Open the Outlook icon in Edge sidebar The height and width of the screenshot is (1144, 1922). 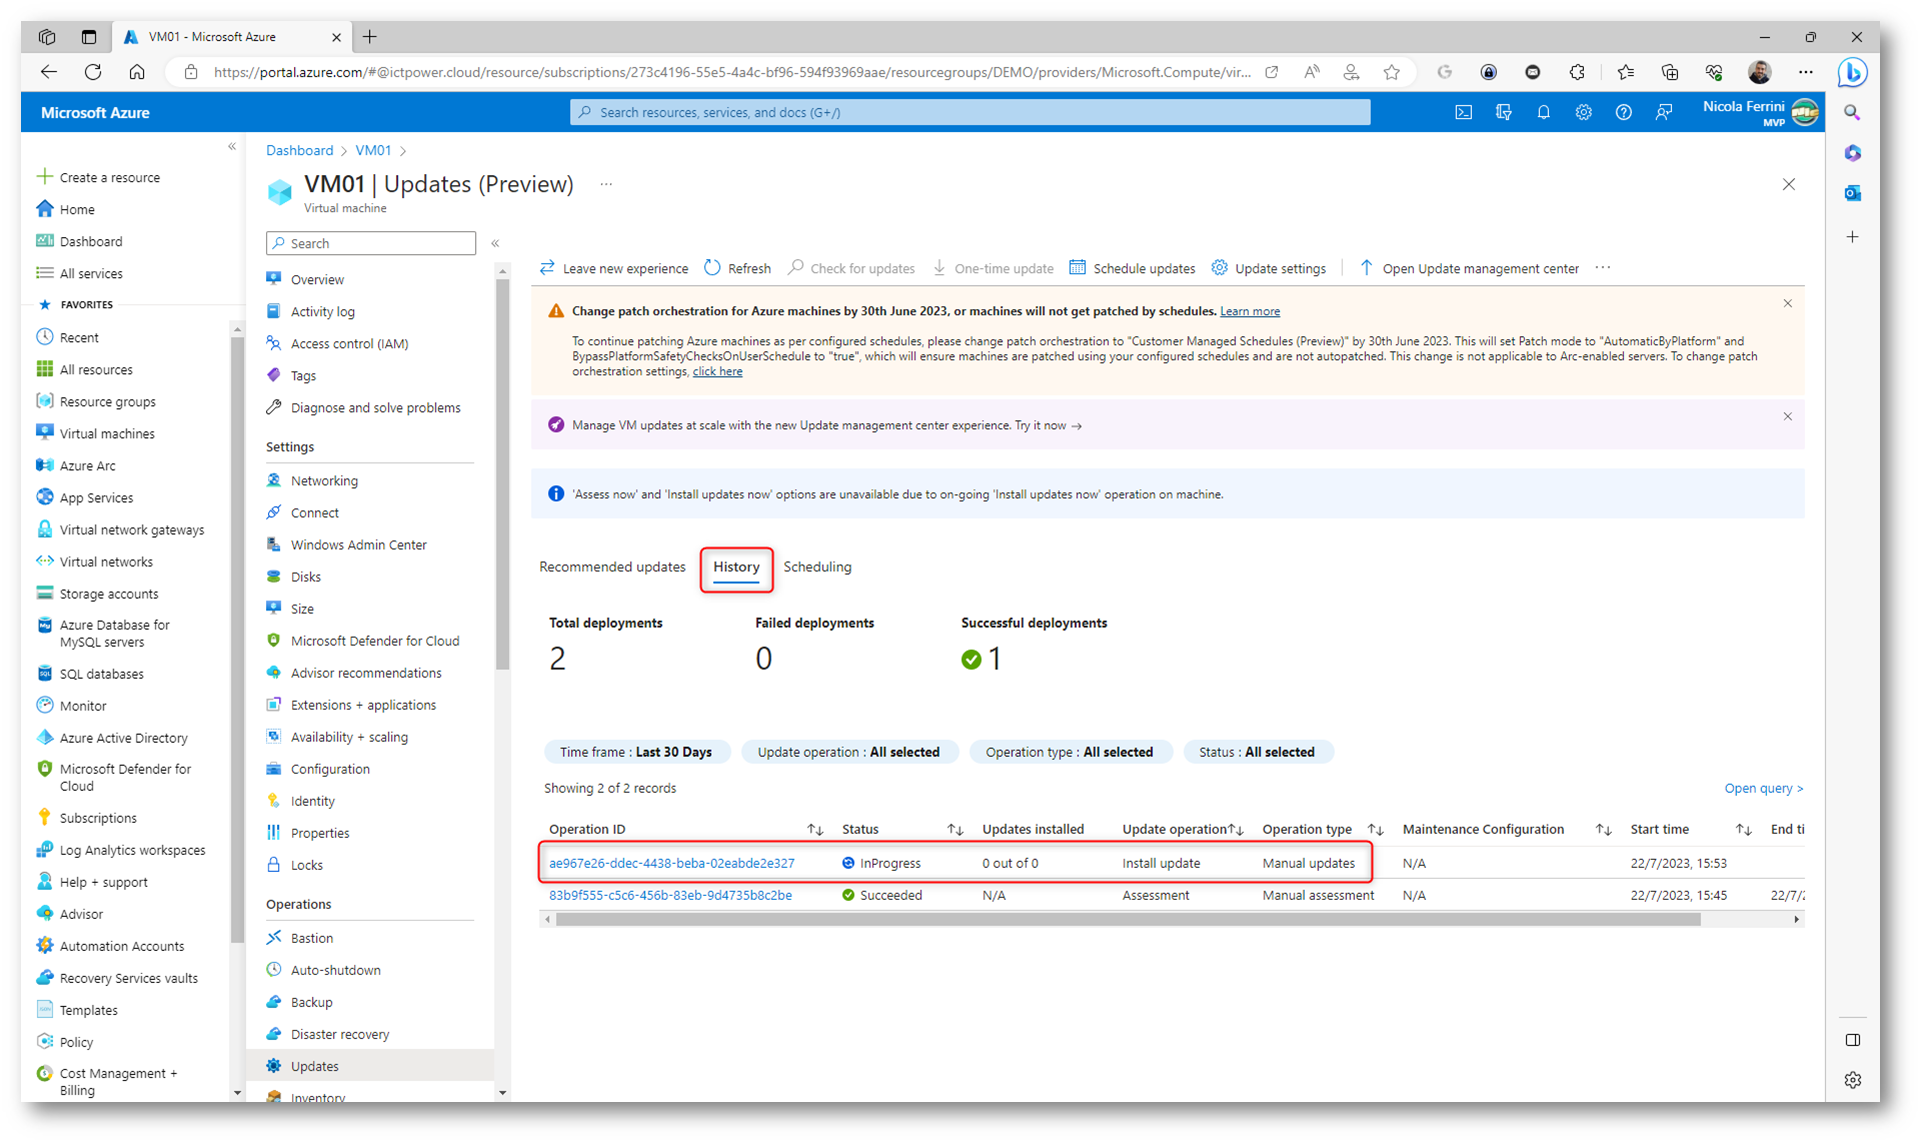click(x=1852, y=193)
